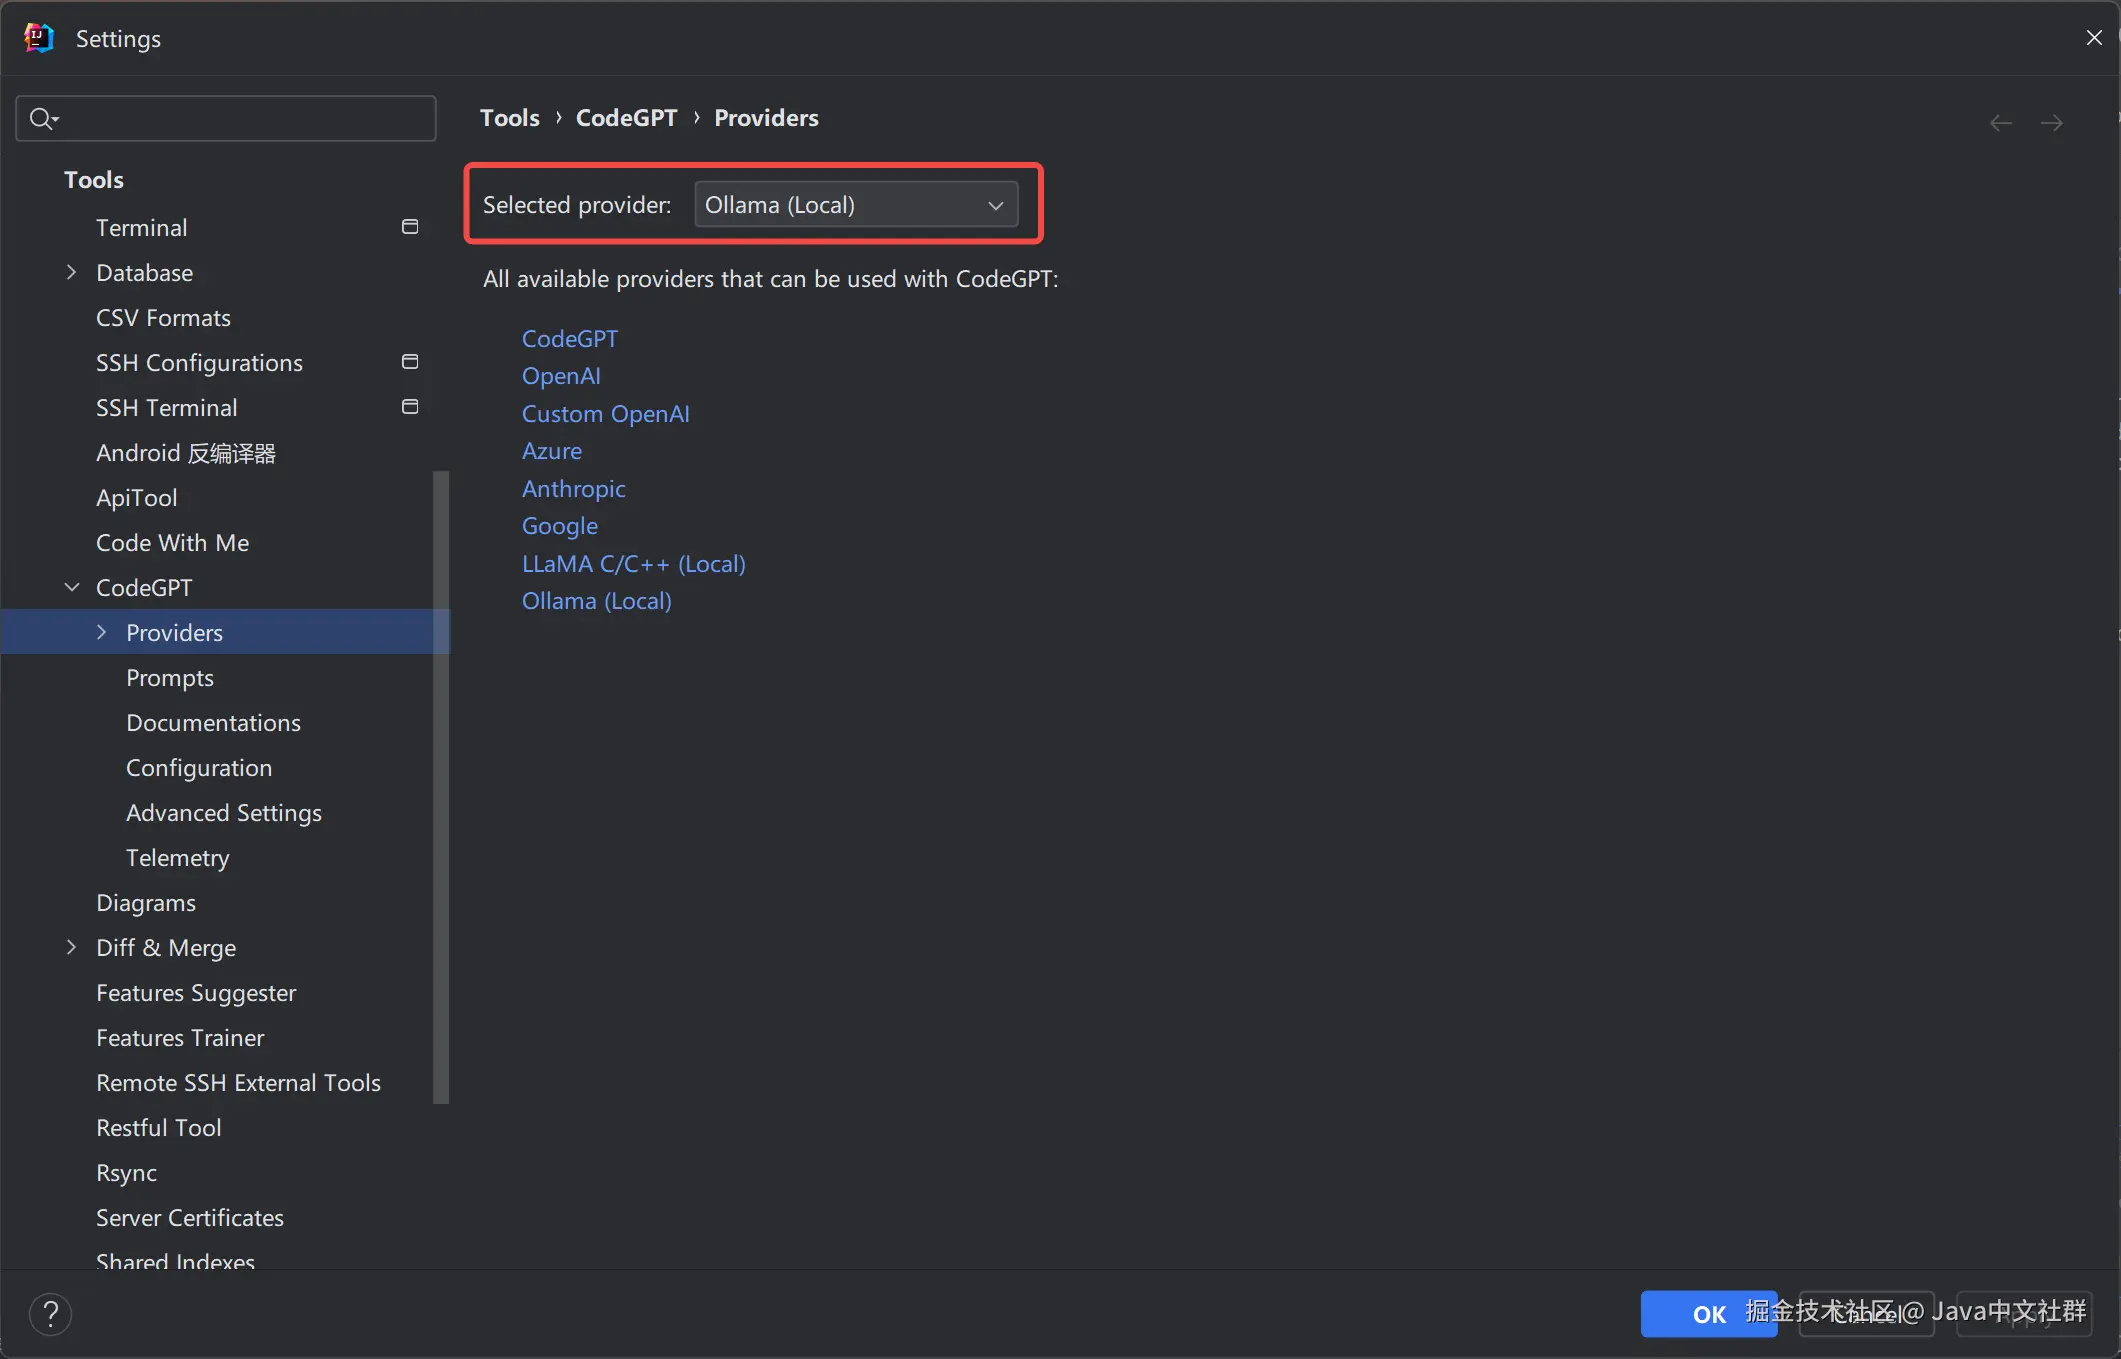Open Advanced Settings under CodeGPT
The width and height of the screenshot is (2121, 1359).
(224, 813)
